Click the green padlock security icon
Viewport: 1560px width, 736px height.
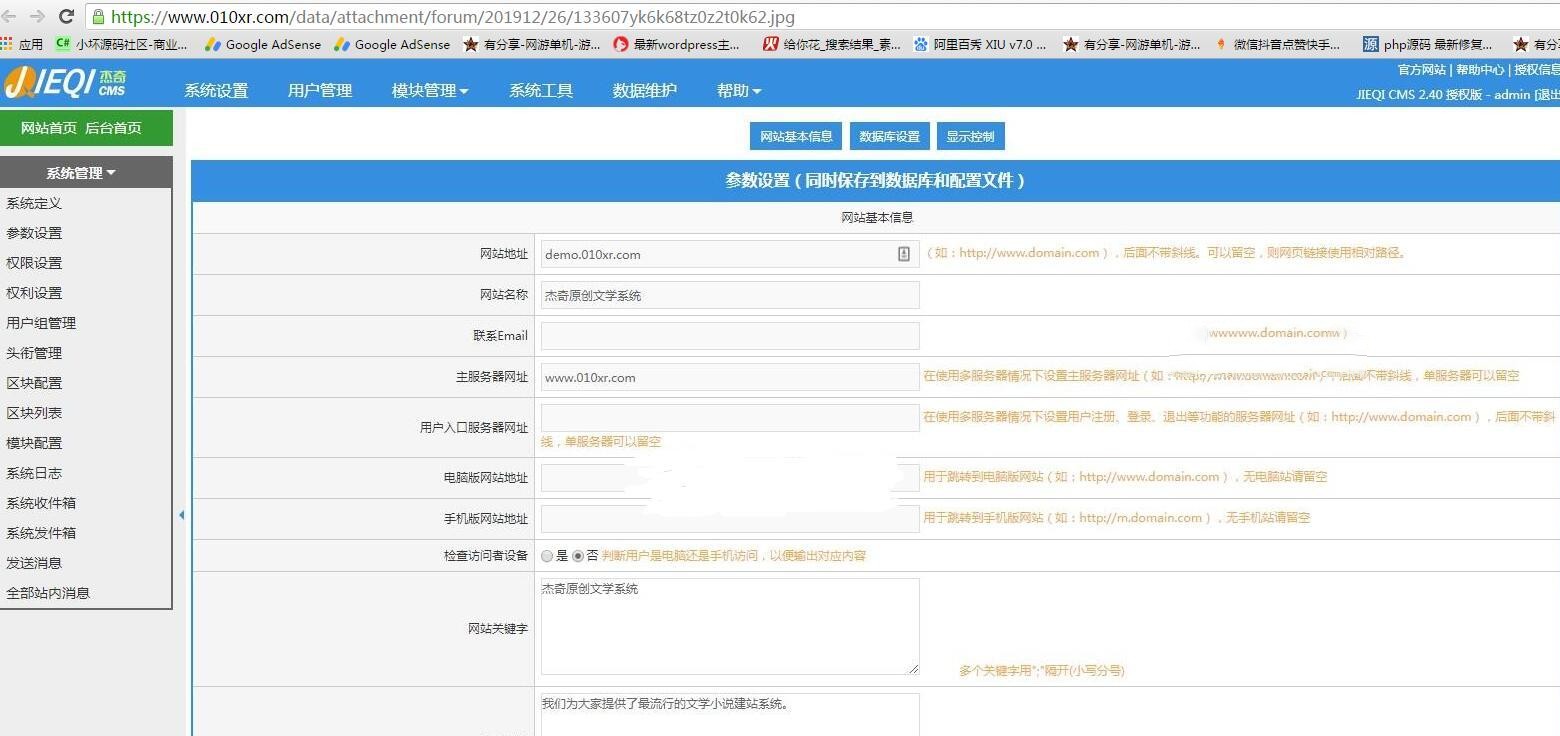98,17
